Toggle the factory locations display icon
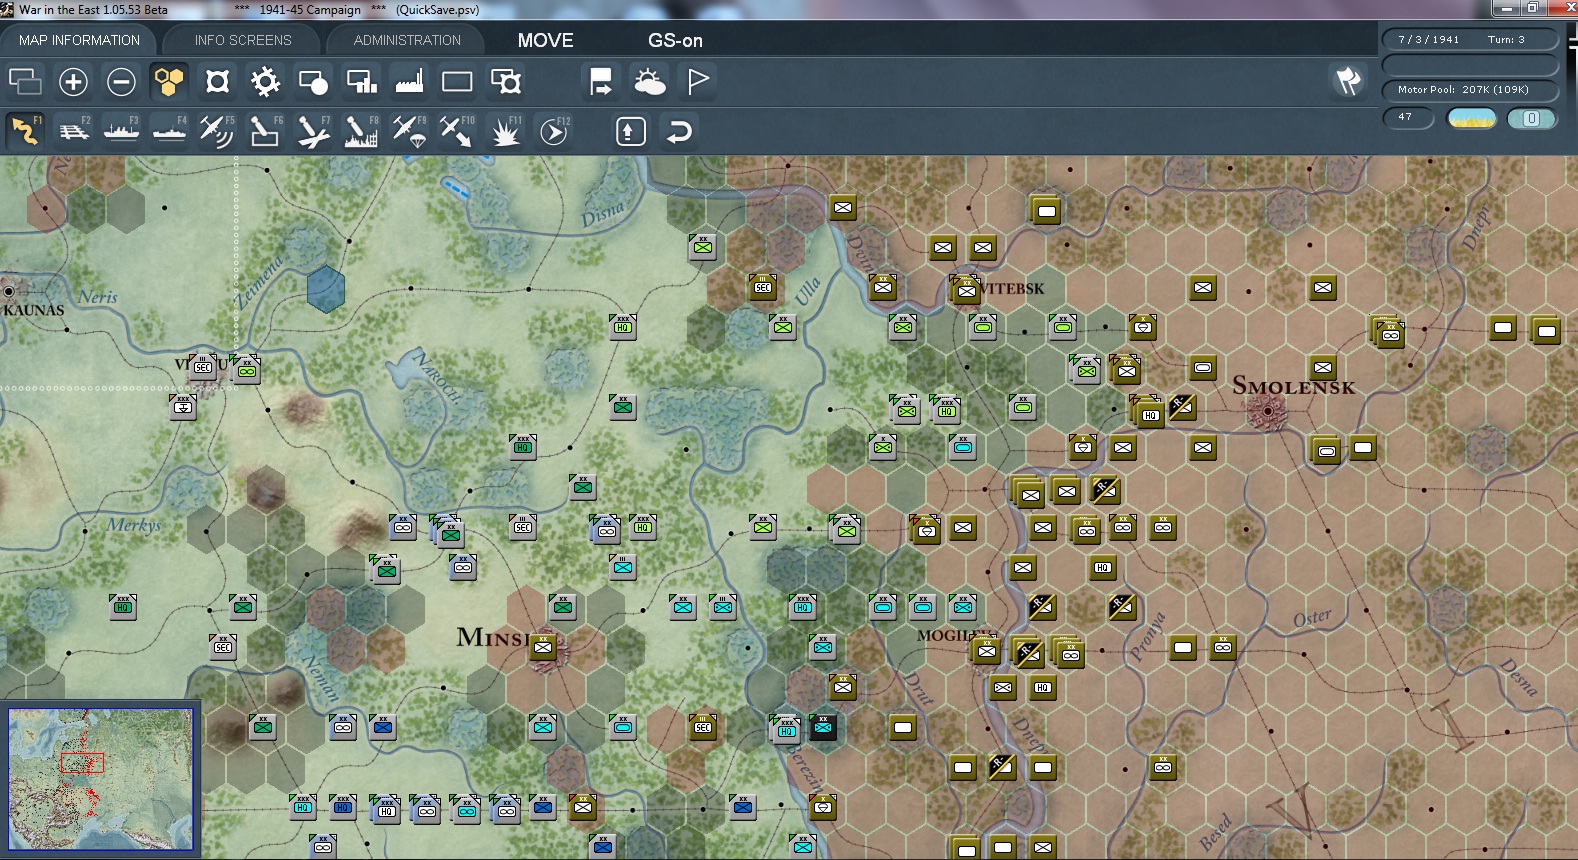 [409, 82]
